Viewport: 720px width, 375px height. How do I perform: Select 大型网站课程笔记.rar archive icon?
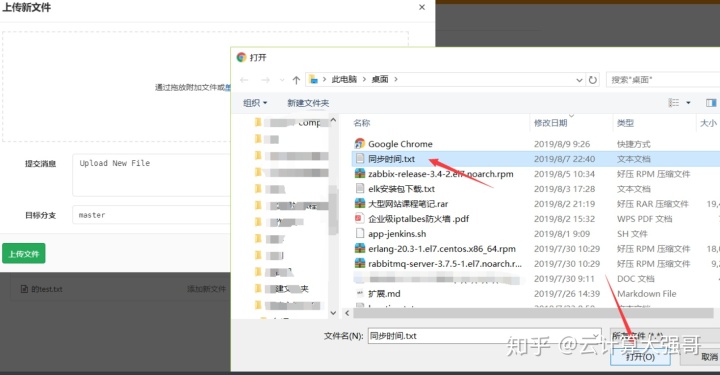[360, 204]
